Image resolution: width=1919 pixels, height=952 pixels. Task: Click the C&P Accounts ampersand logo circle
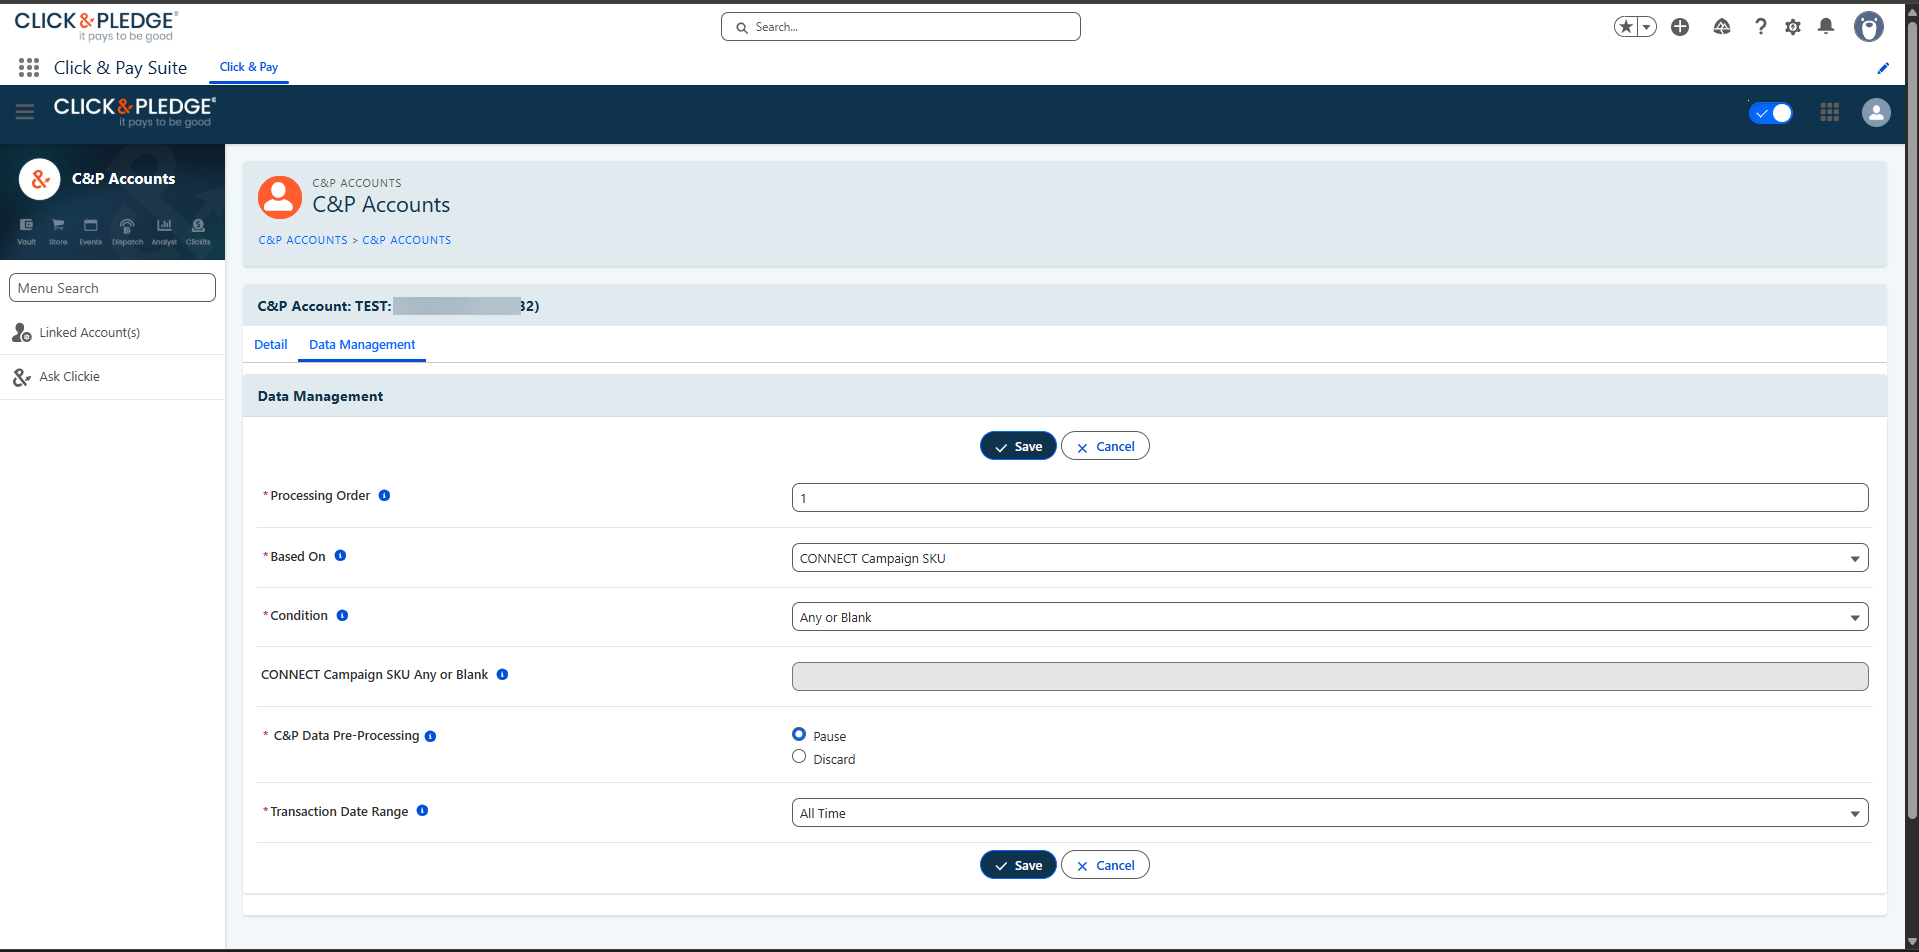tap(40, 179)
